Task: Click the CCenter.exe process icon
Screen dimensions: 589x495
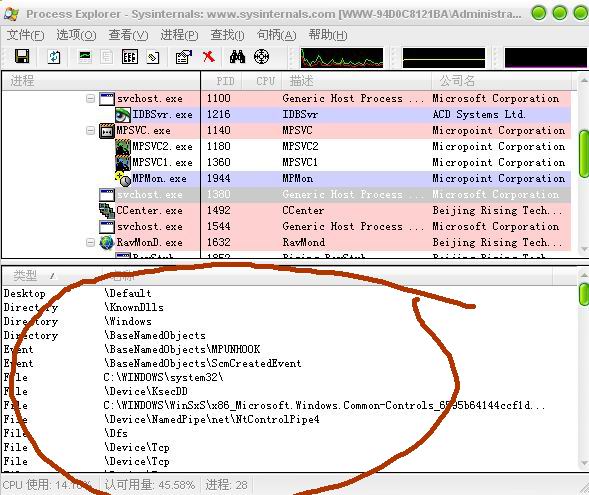Action: (107, 211)
